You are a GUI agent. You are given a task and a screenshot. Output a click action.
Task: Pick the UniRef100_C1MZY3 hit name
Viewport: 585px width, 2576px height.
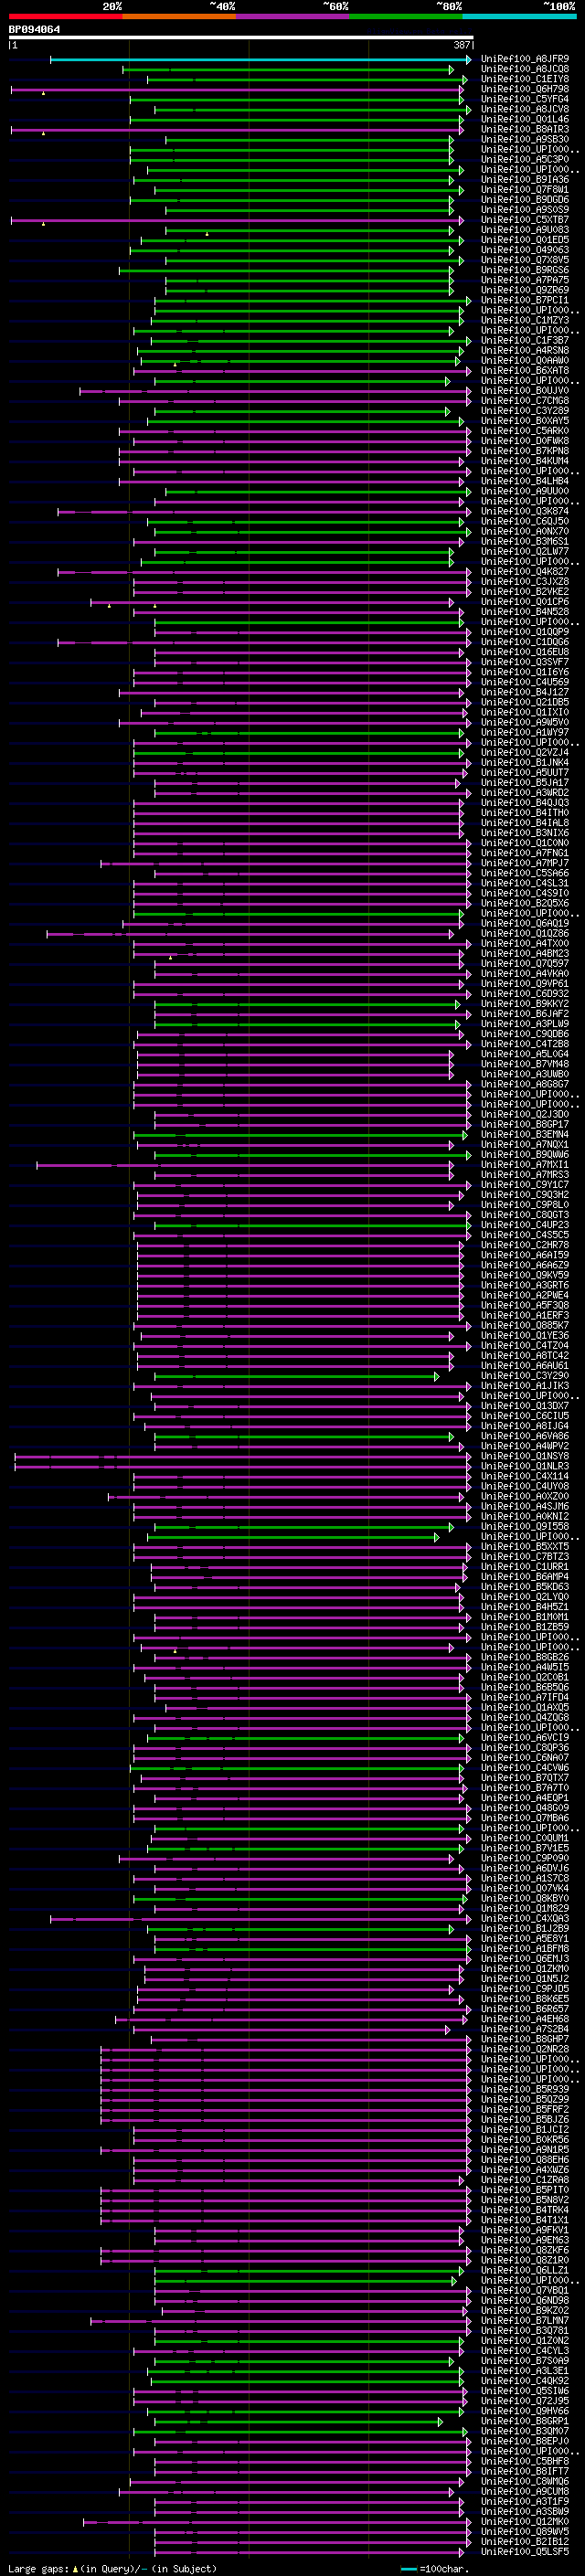[525, 320]
